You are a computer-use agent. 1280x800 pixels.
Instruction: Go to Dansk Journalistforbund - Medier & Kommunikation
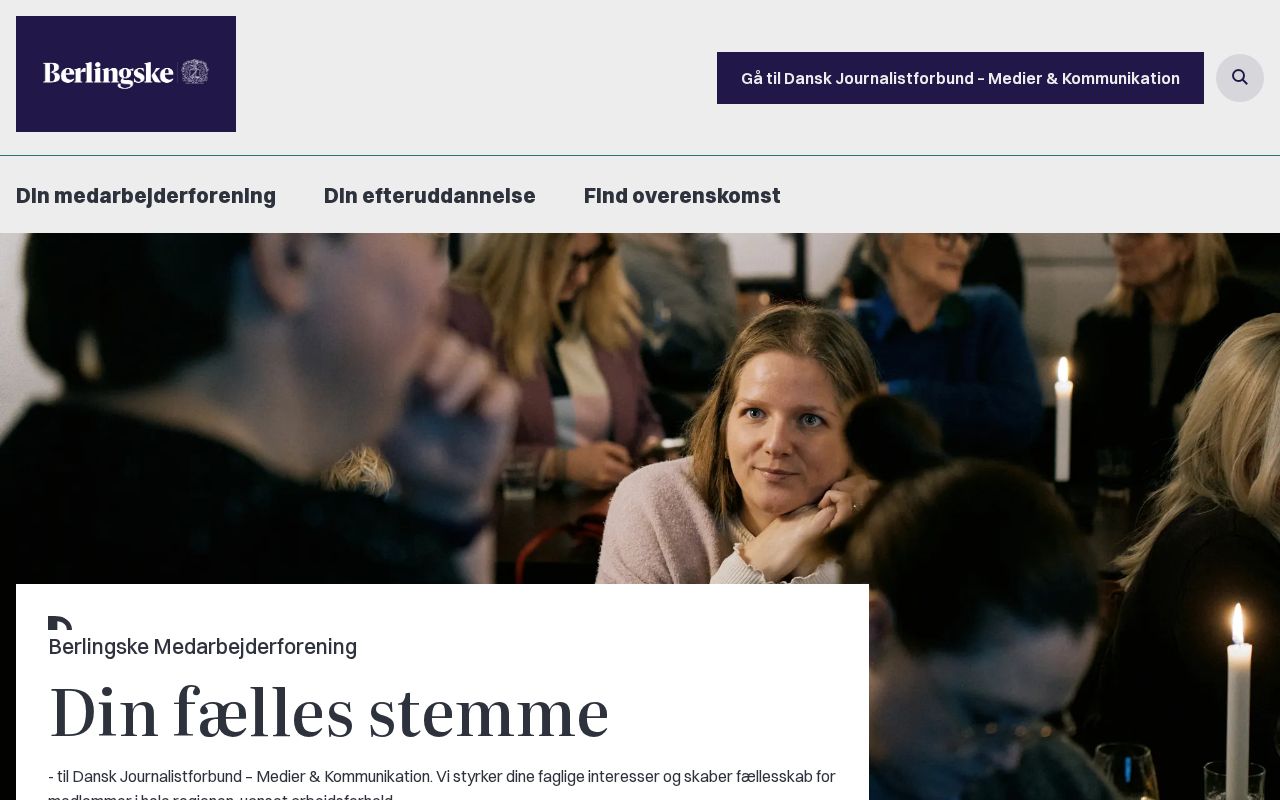tap(960, 78)
